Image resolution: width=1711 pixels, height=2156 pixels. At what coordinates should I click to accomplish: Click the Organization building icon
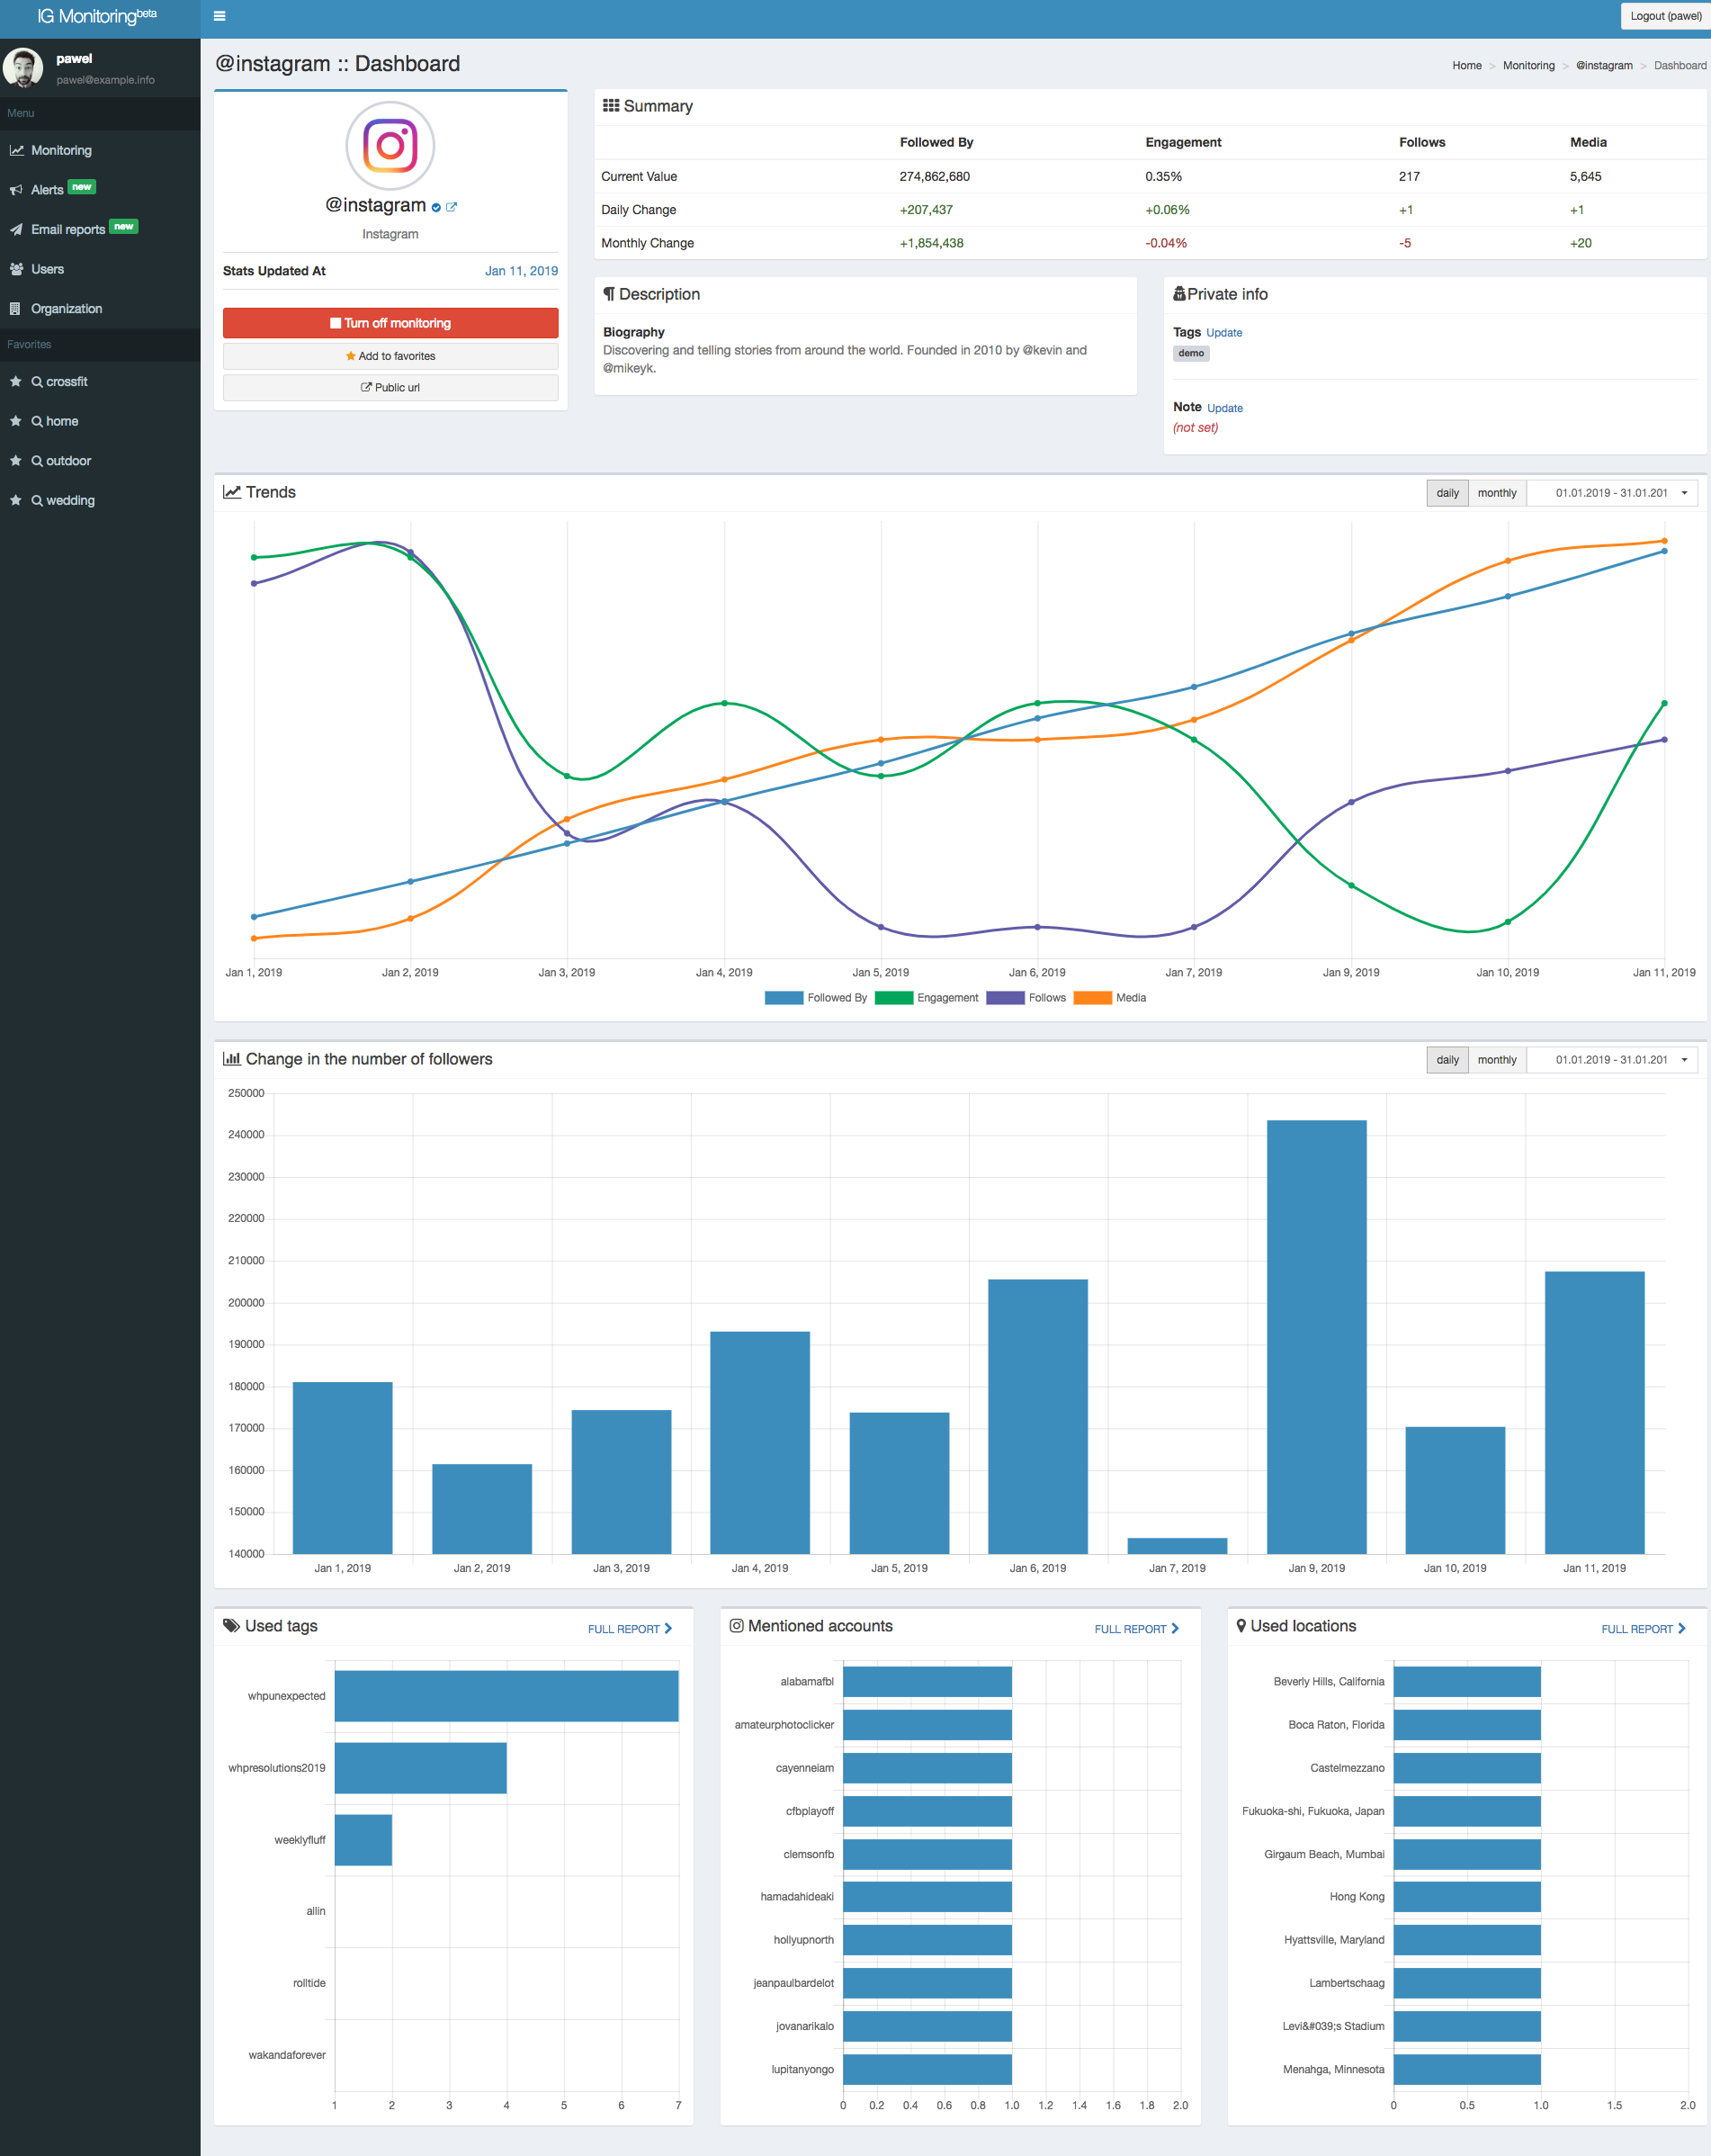(x=15, y=309)
